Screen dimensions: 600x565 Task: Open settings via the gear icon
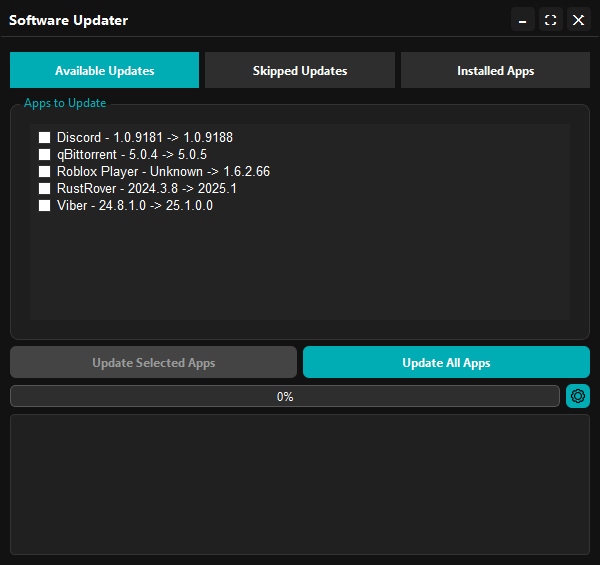point(578,396)
